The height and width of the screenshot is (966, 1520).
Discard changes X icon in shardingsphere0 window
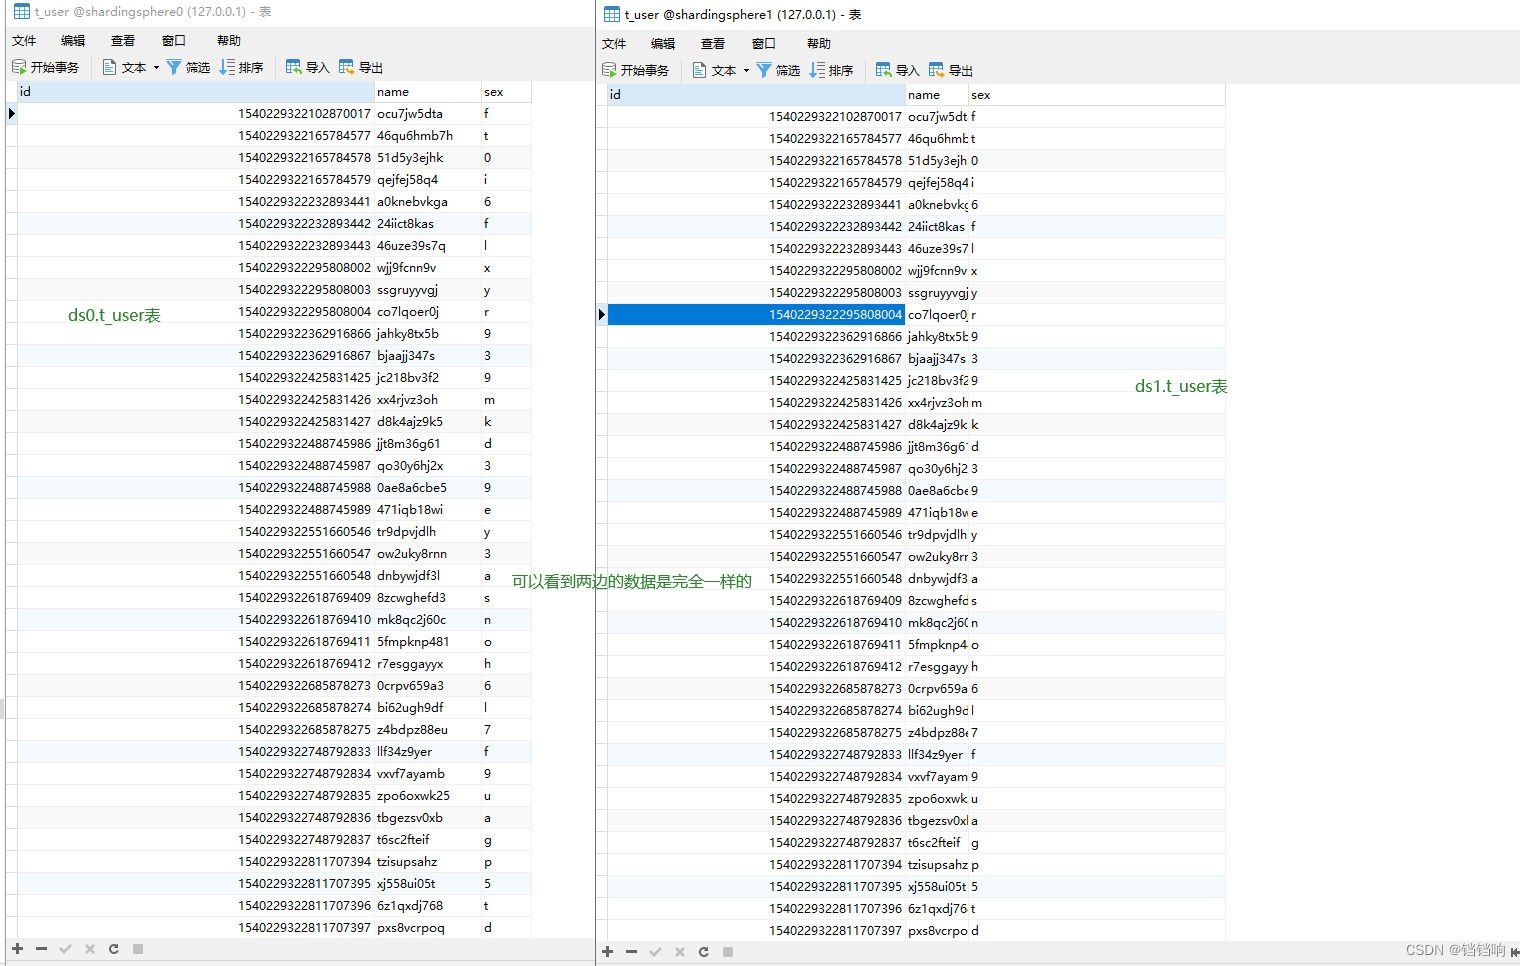(x=89, y=949)
